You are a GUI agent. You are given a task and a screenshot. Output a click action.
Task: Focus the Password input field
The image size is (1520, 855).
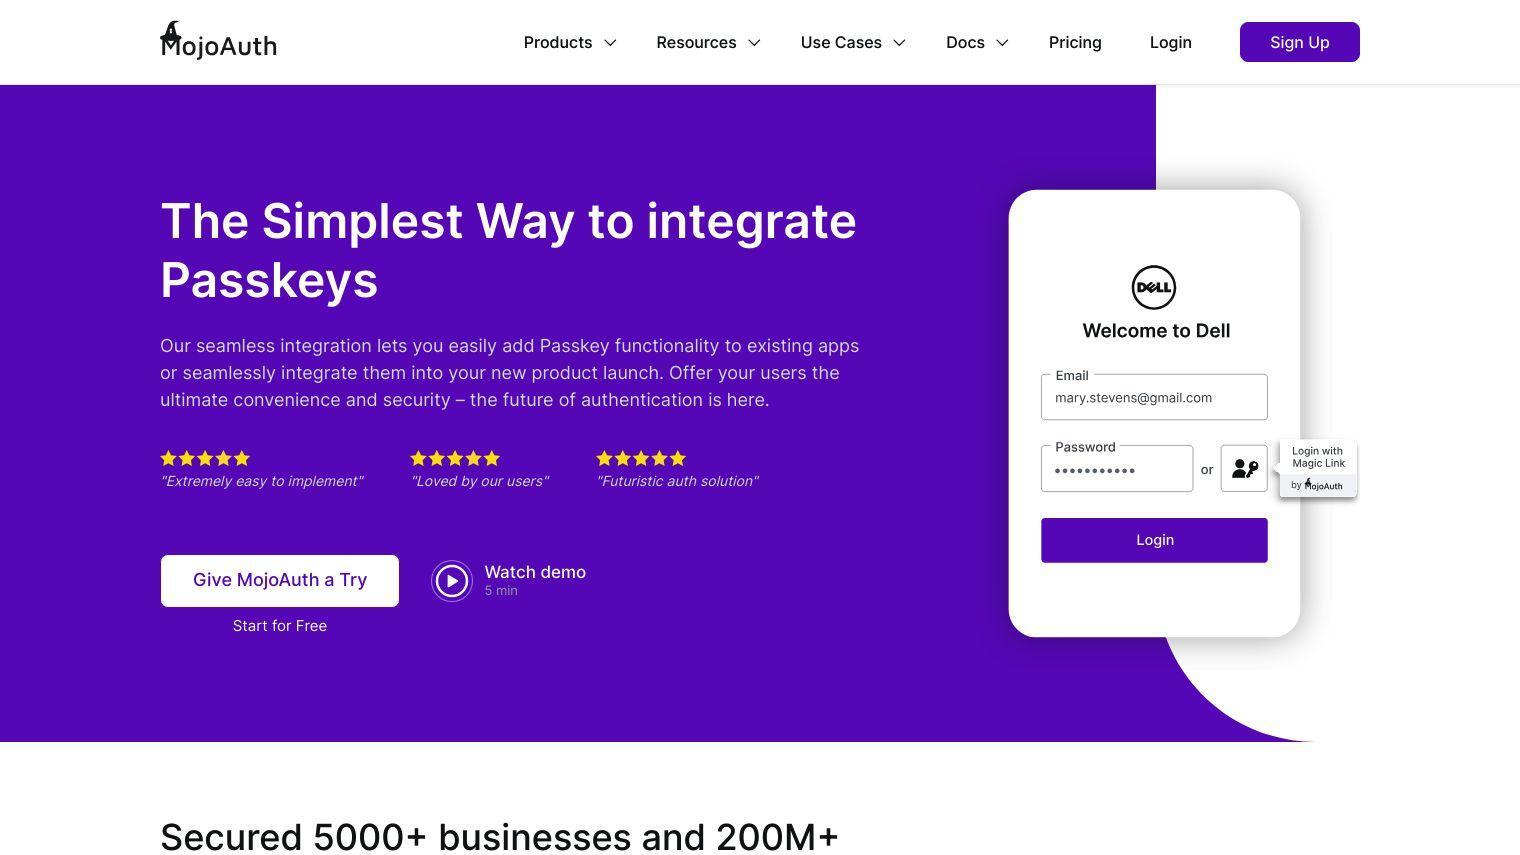(x=1117, y=469)
